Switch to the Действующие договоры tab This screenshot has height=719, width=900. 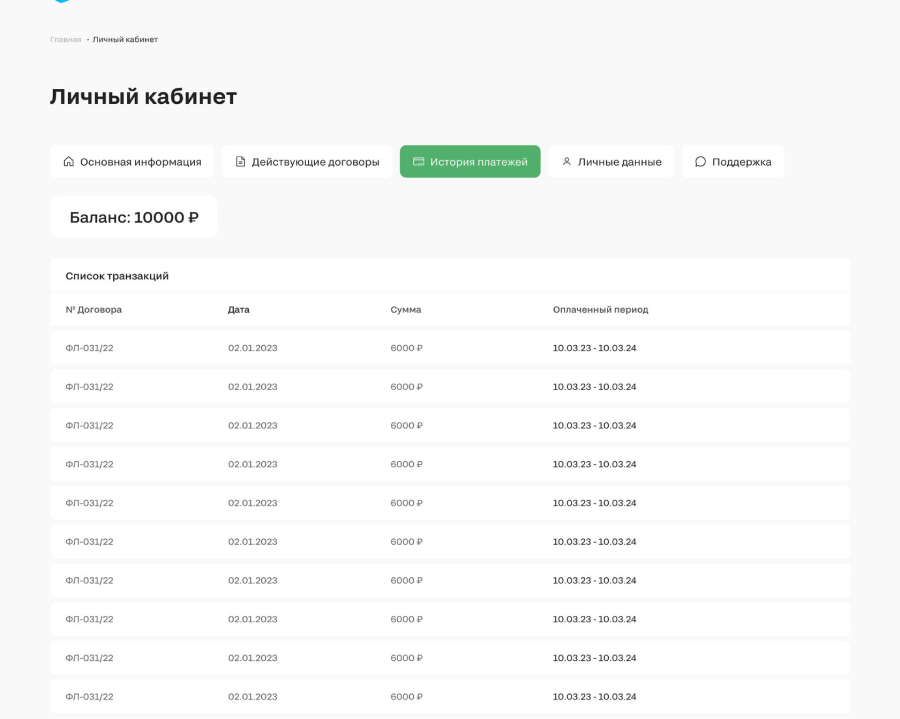(307, 161)
